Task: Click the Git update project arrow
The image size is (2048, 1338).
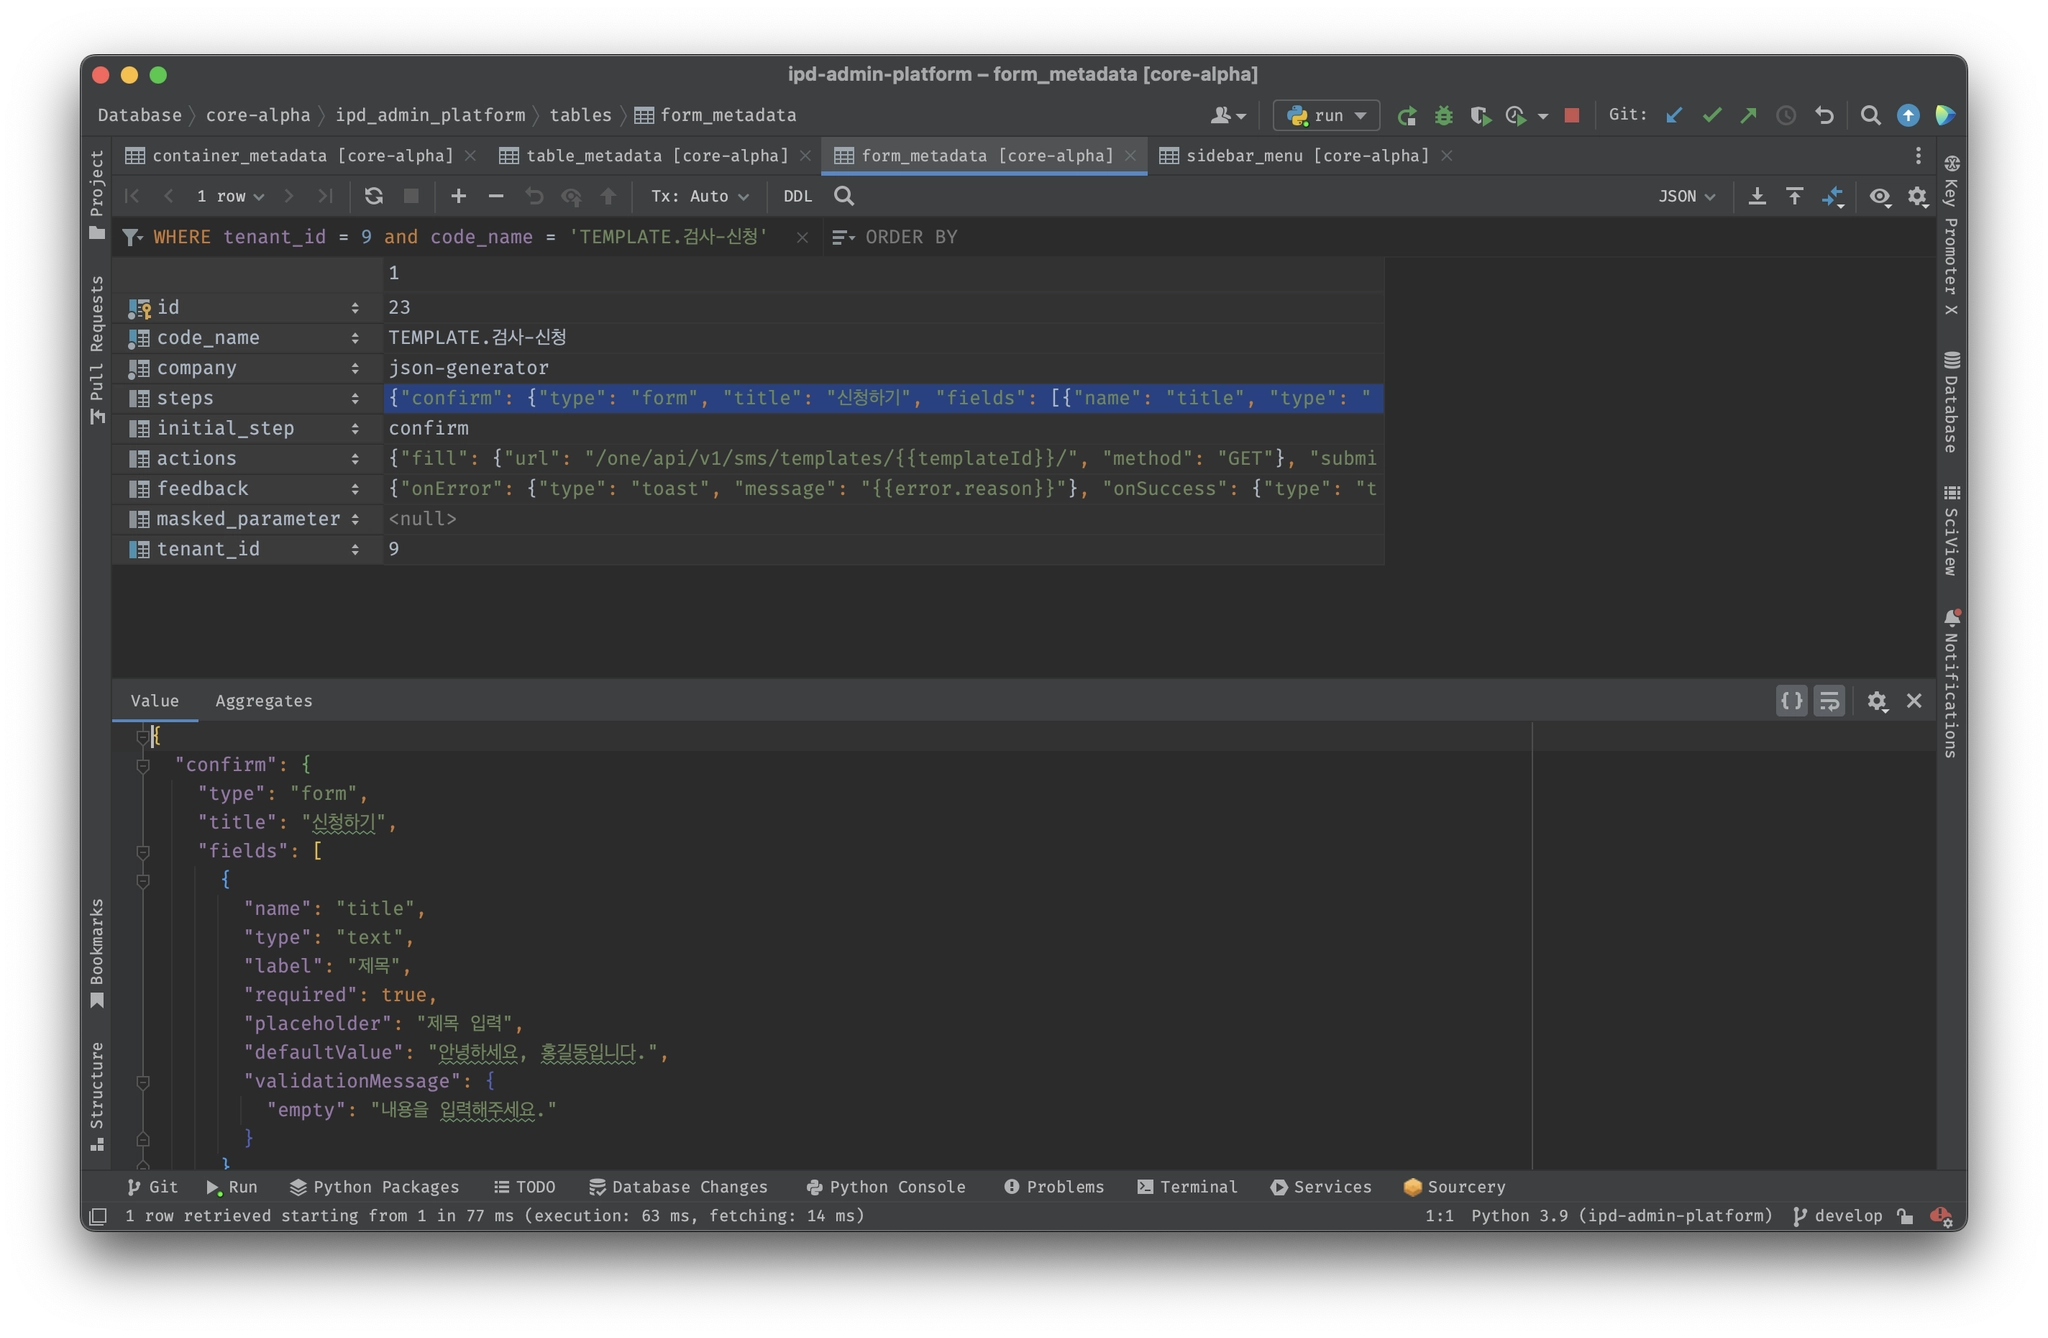Action: 1674,115
